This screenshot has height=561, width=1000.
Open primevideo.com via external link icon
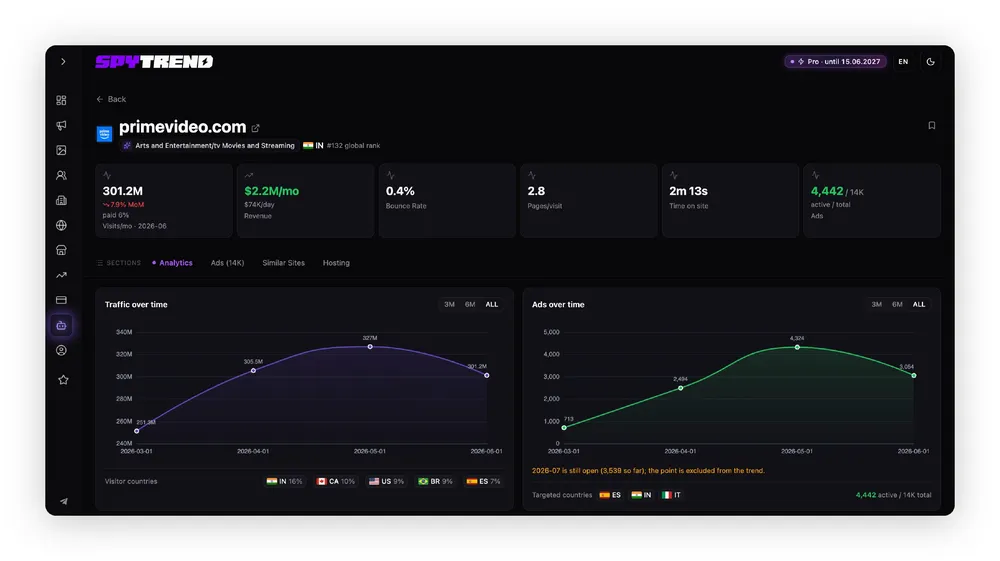(256, 128)
